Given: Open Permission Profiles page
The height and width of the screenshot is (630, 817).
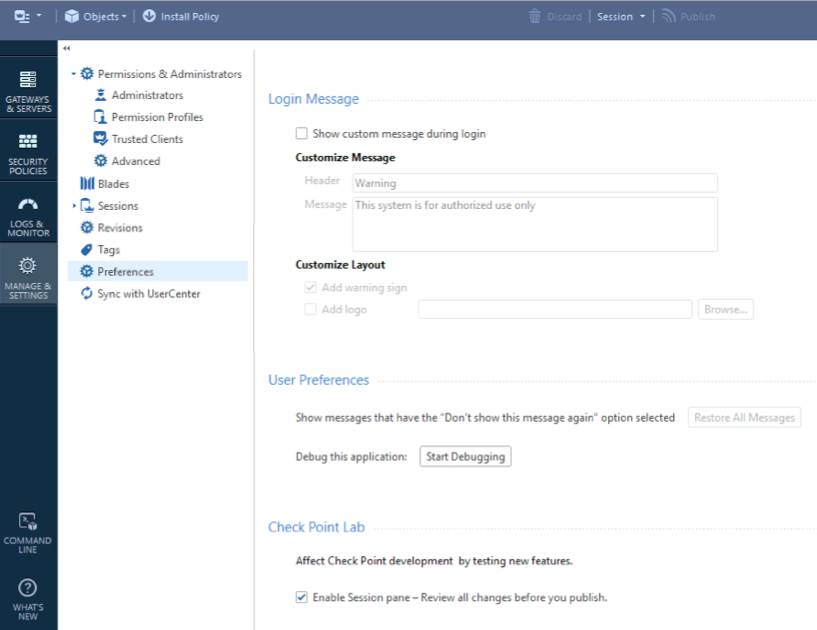Looking at the screenshot, I should pos(157,117).
